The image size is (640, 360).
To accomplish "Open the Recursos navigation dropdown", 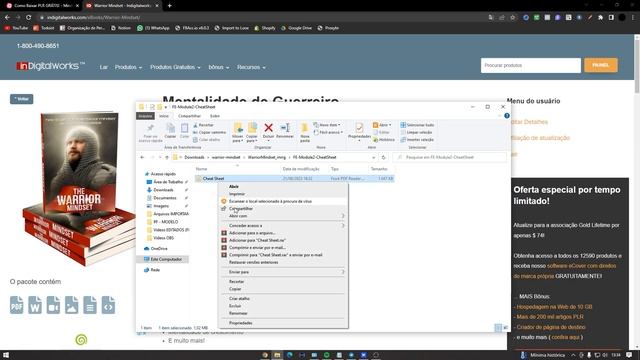I will coord(251,67).
